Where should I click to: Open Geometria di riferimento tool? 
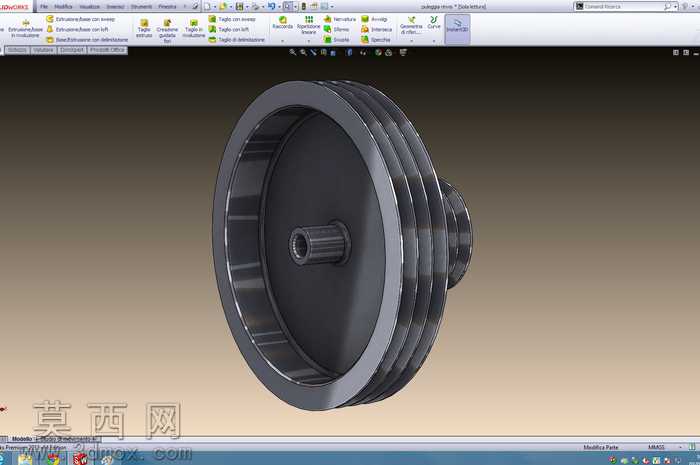coord(411,25)
